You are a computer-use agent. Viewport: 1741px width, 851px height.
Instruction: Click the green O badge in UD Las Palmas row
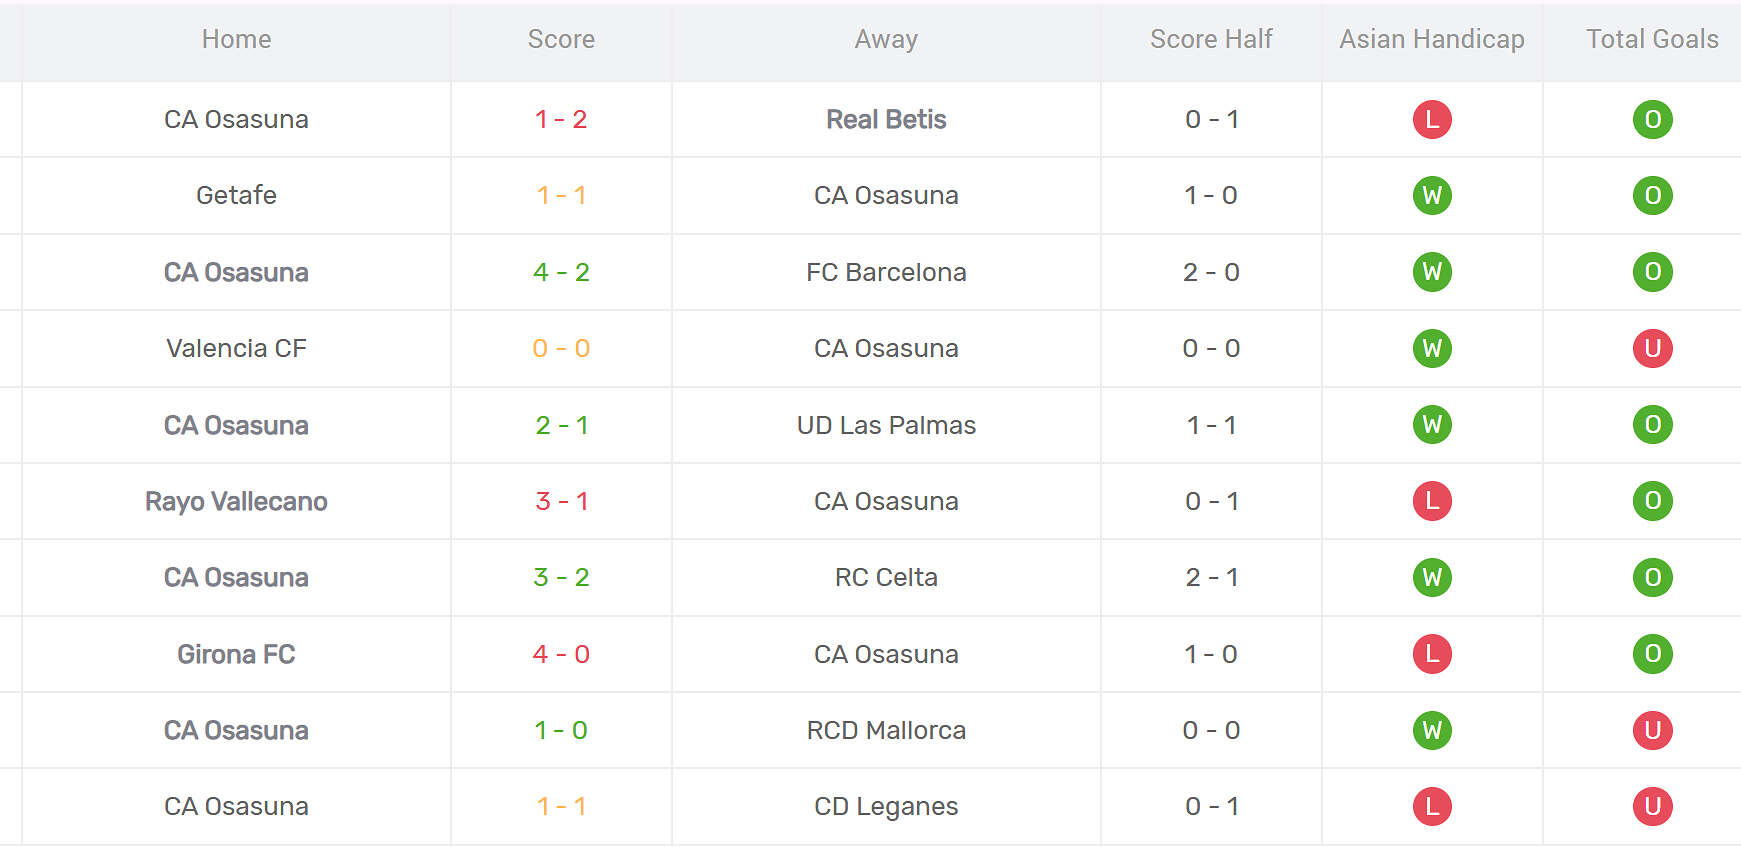[x=1652, y=425]
